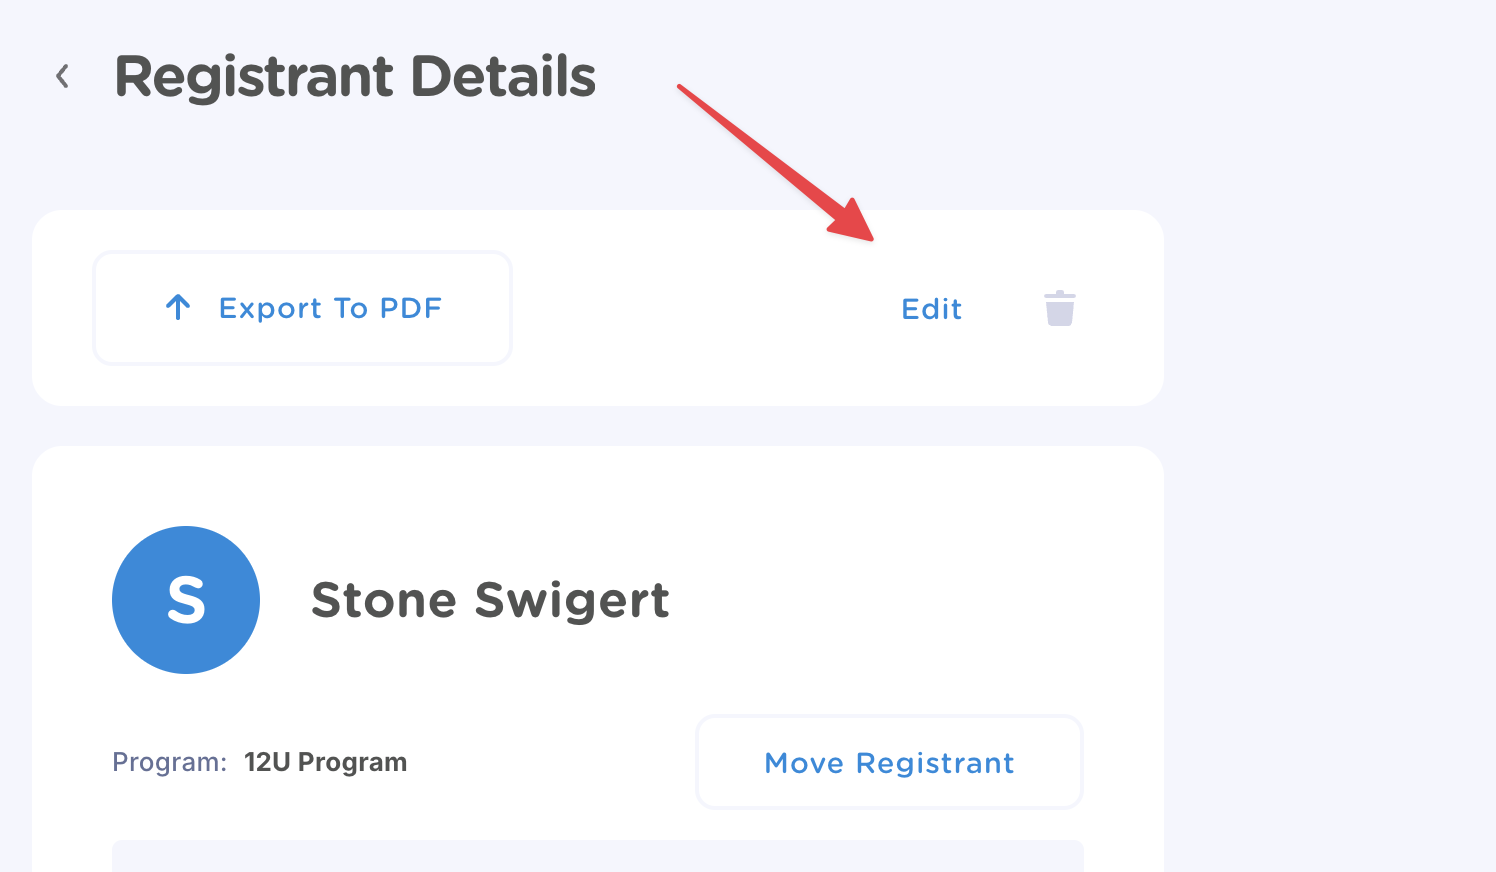
Task: Click the Program: field label
Action: pos(169,762)
